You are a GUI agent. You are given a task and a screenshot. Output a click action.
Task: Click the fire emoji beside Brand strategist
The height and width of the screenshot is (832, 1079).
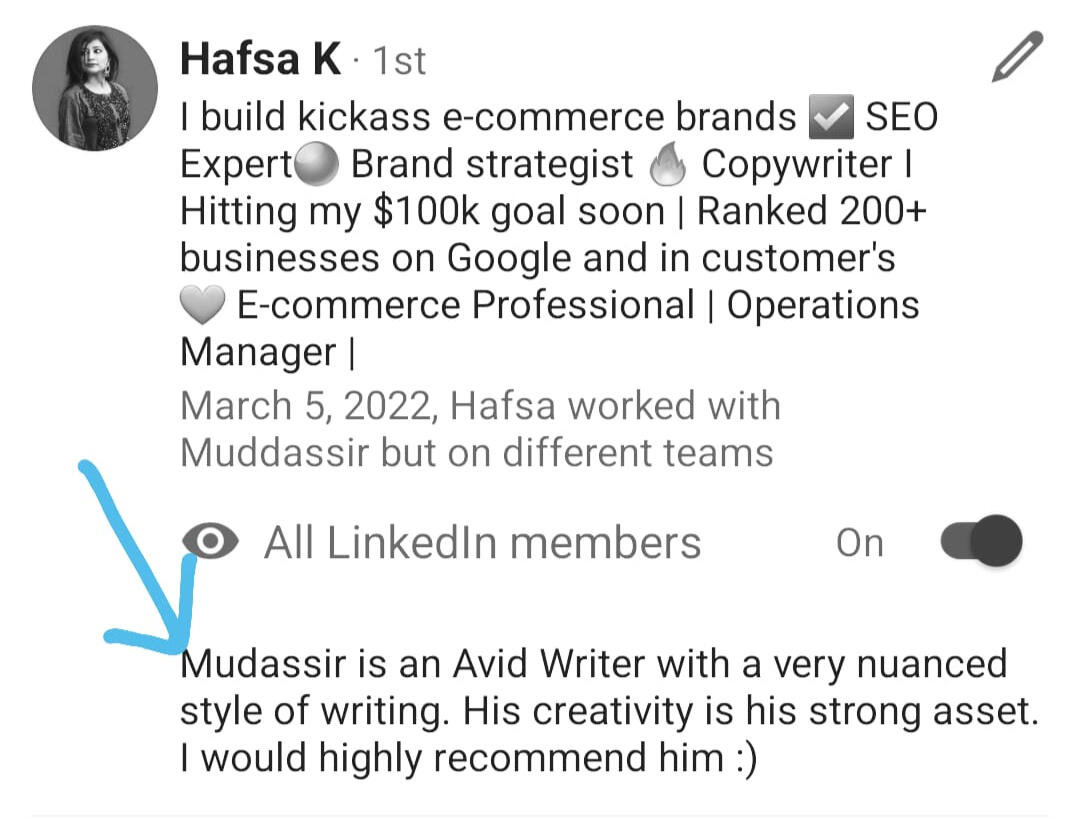pos(667,166)
